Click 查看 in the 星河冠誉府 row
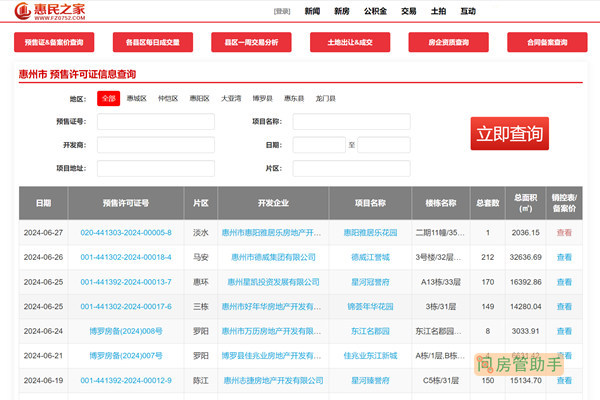Viewport: 600px width, 400px height. (x=564, y=282)
